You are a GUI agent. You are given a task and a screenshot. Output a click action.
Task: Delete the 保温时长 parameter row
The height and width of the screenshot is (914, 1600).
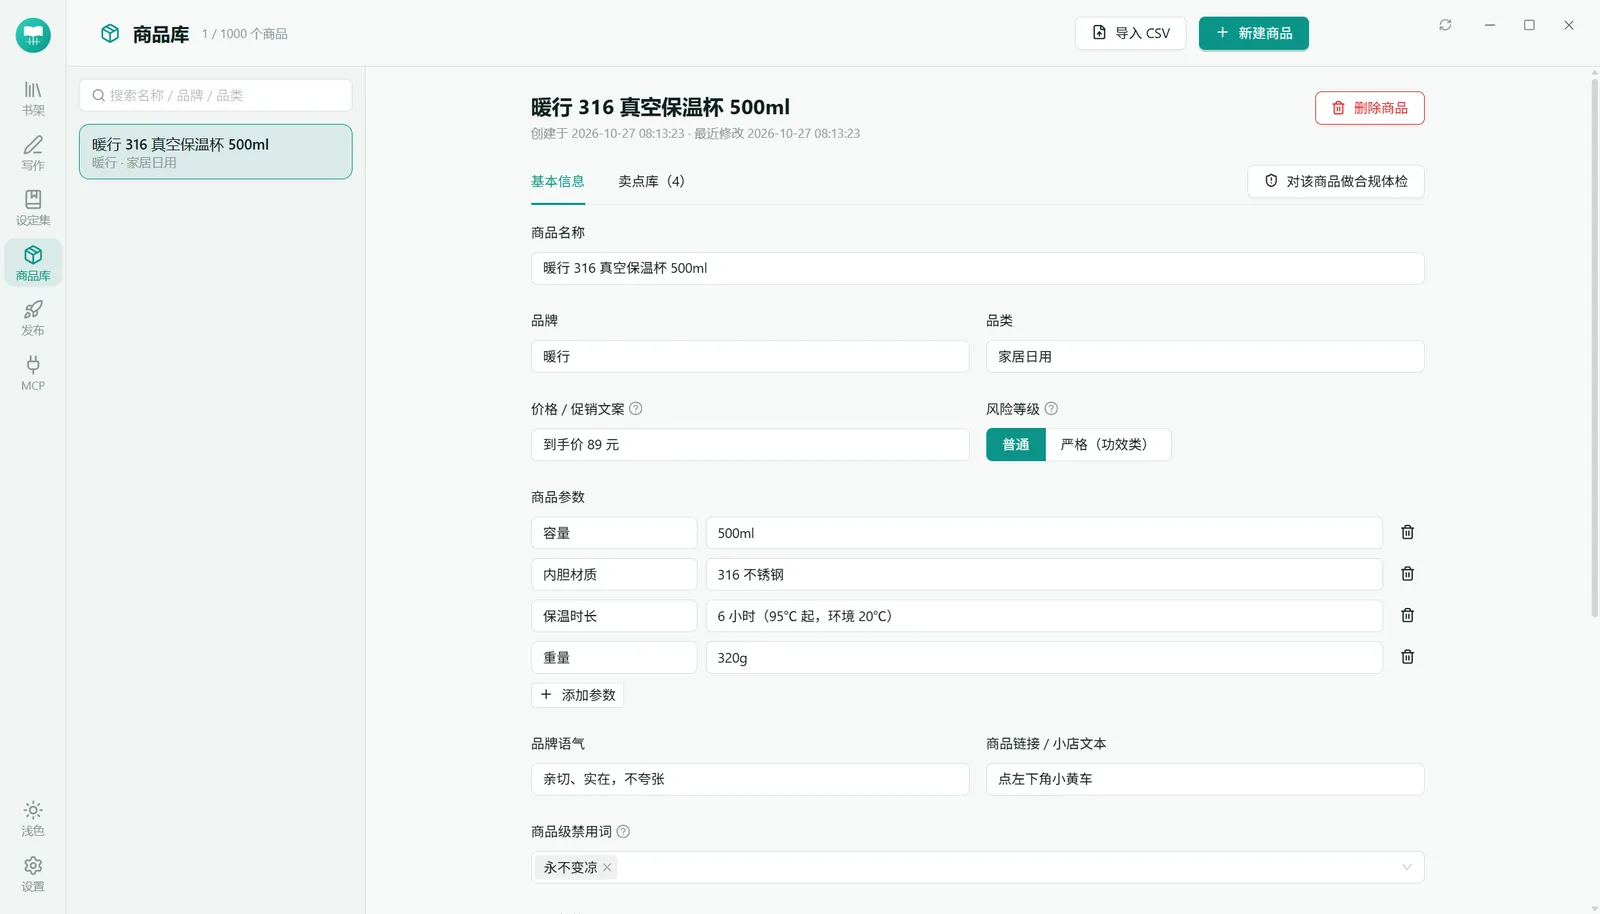(x=1407, y=615)
